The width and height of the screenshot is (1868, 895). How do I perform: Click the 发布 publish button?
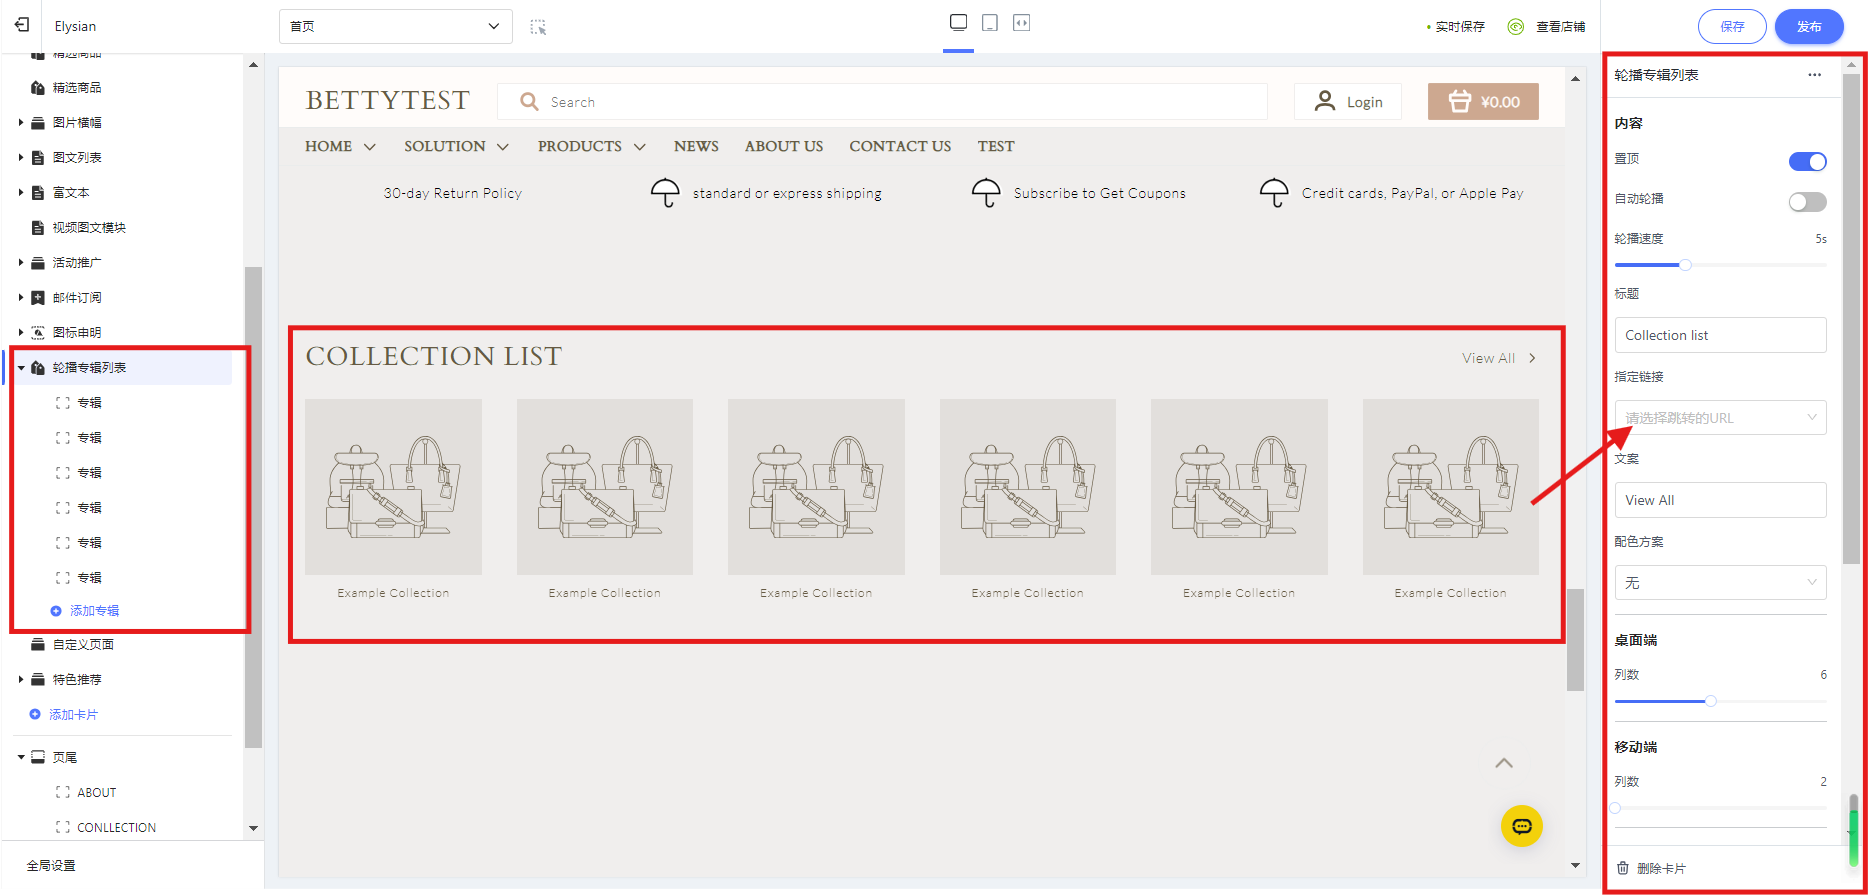click(x=1808, y=27)
